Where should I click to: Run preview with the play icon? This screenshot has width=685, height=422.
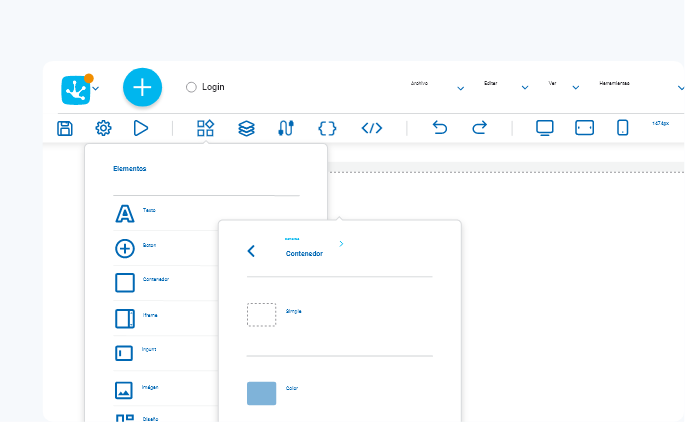[141, 128]
